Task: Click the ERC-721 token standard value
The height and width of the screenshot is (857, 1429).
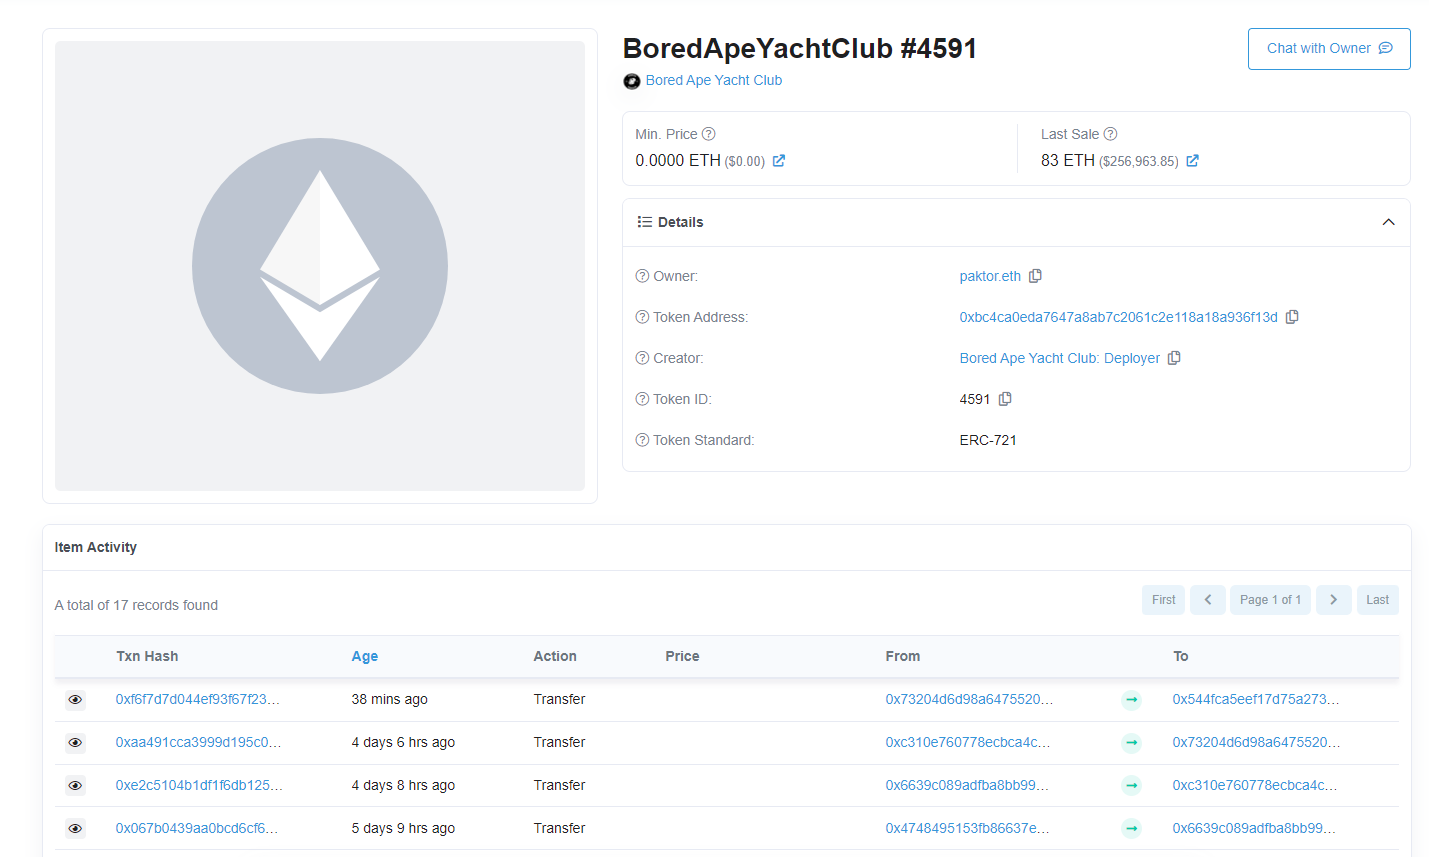Action: (x=988, y=440)
